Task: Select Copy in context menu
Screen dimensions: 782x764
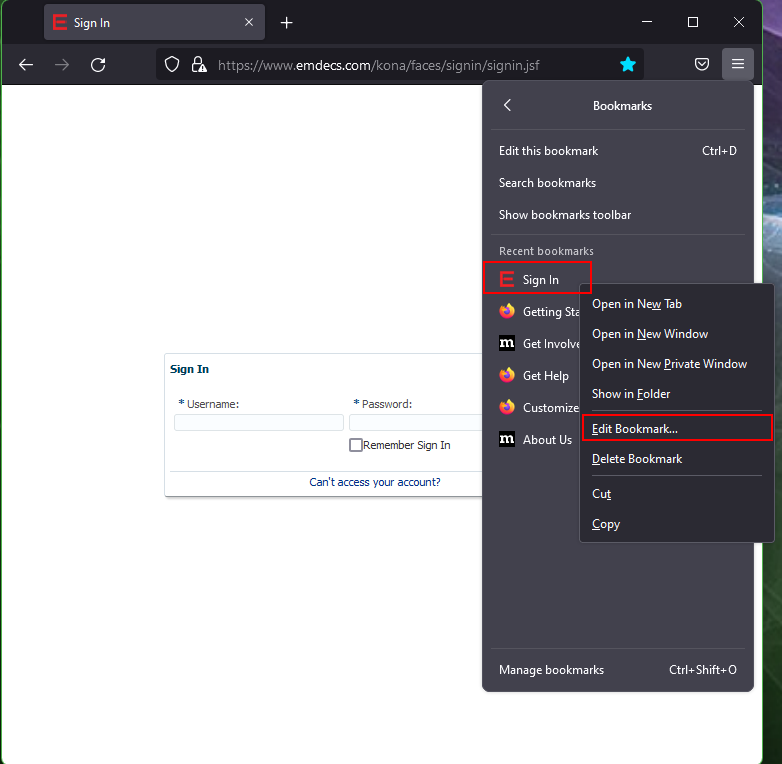Action: coord(676,524)
